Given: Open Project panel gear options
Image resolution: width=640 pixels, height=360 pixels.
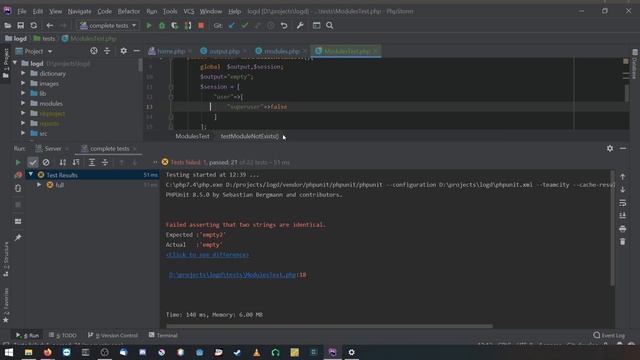Looking at the screenshot, I should (x=123, y=51).
